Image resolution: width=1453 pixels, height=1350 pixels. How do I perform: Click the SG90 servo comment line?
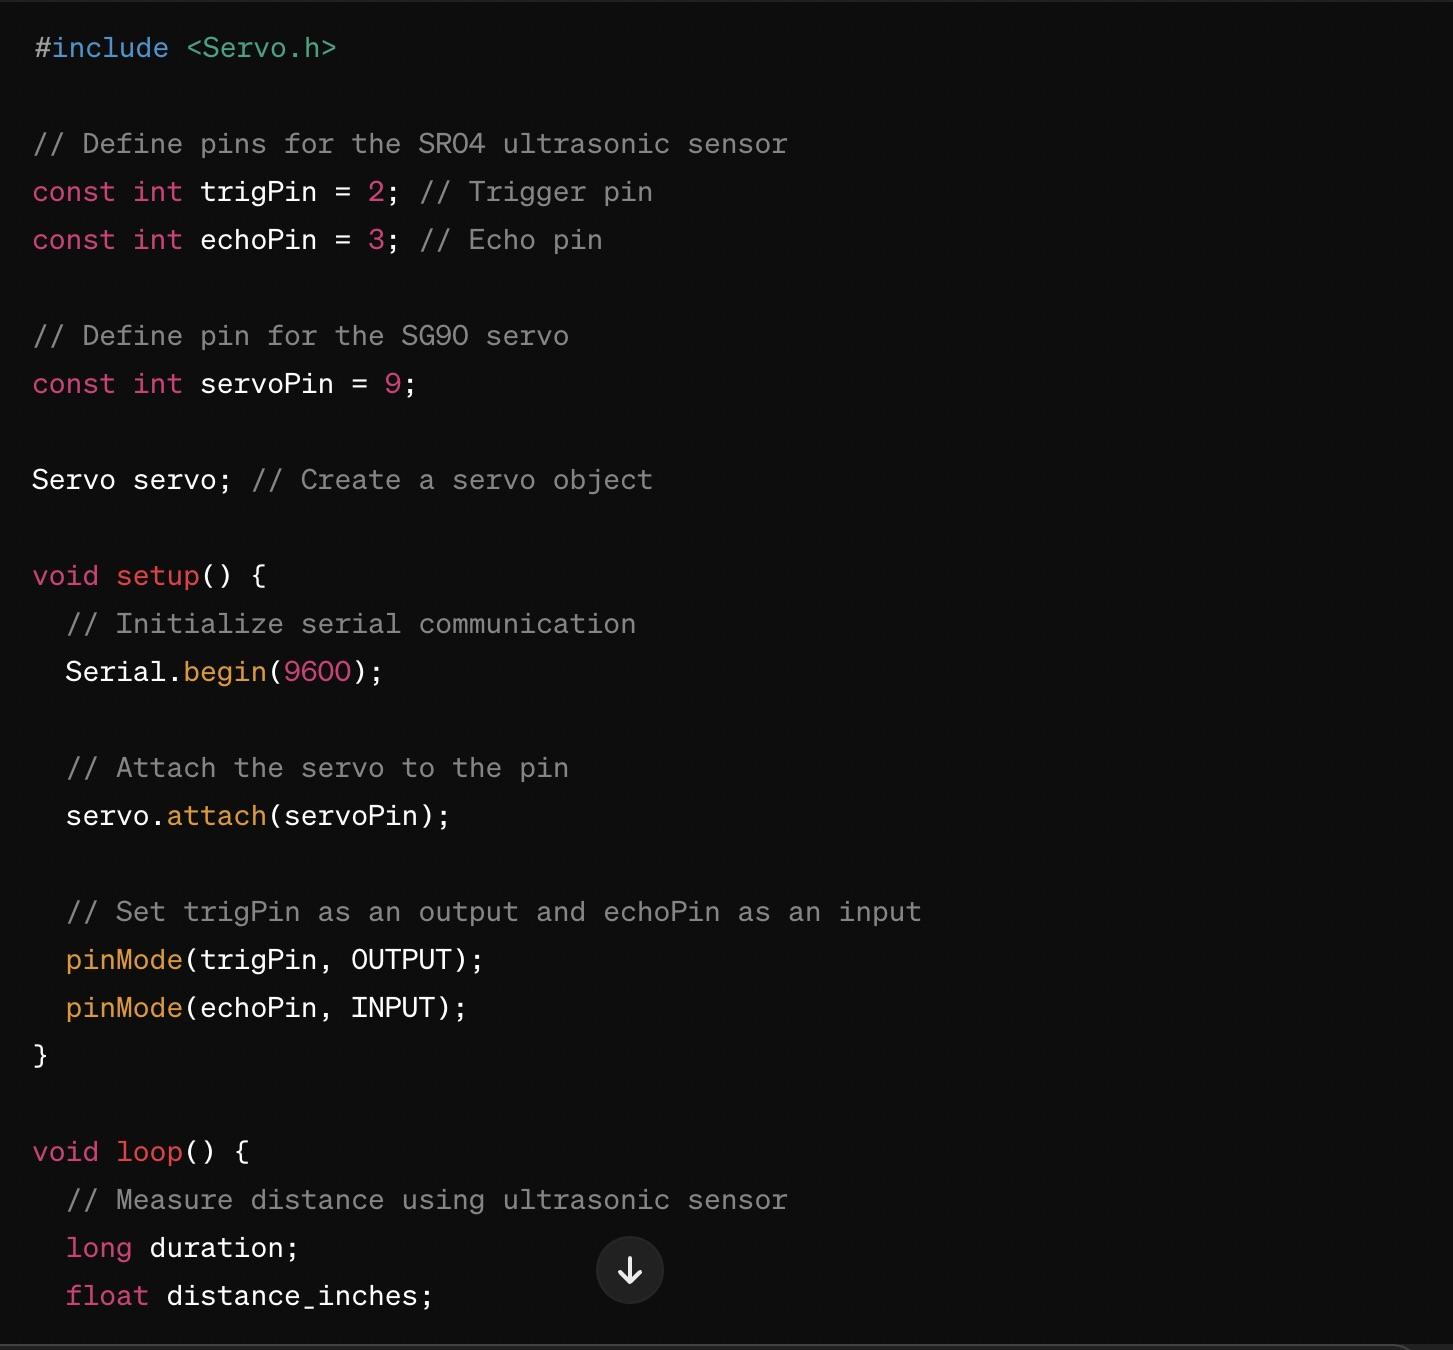301,336
